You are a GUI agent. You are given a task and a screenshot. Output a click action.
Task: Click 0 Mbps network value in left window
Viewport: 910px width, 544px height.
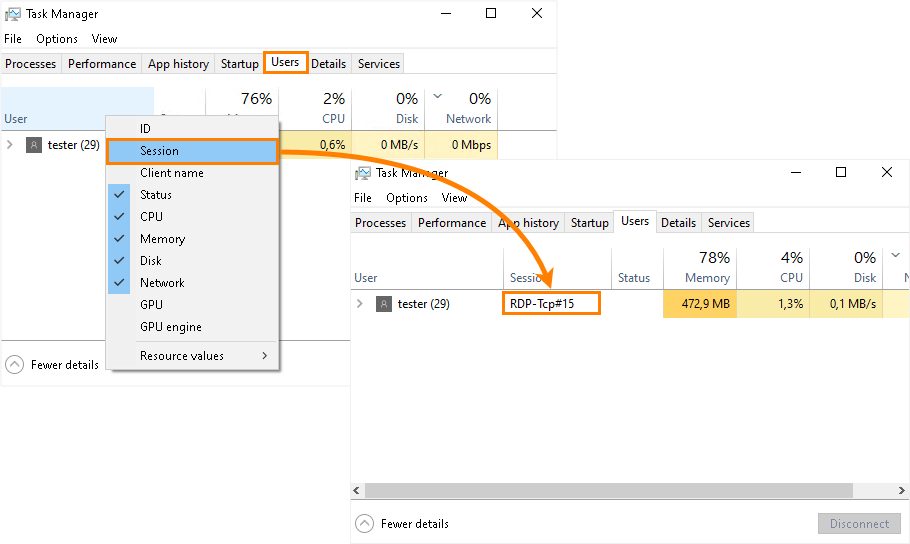tap(461, 145)
